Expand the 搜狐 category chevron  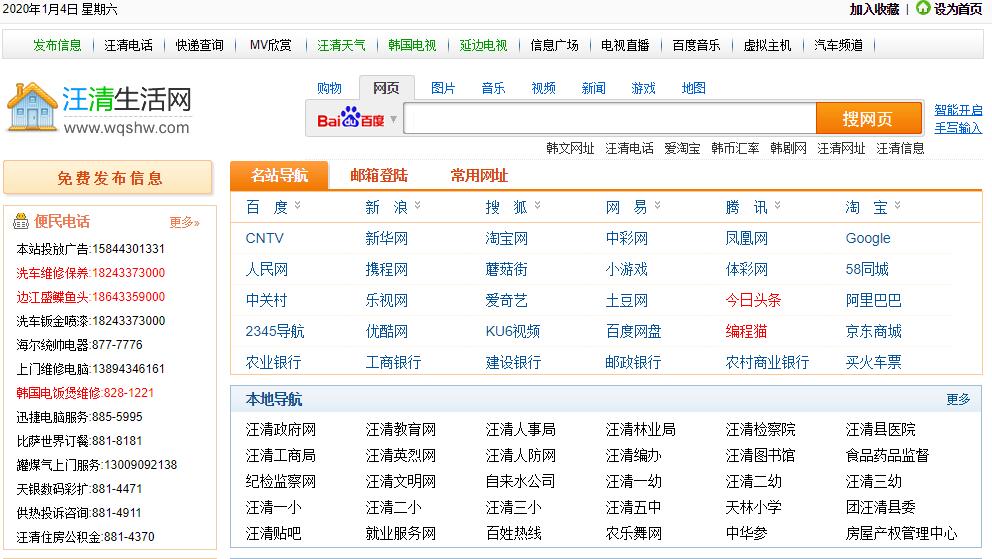click(x=537, y=205)
